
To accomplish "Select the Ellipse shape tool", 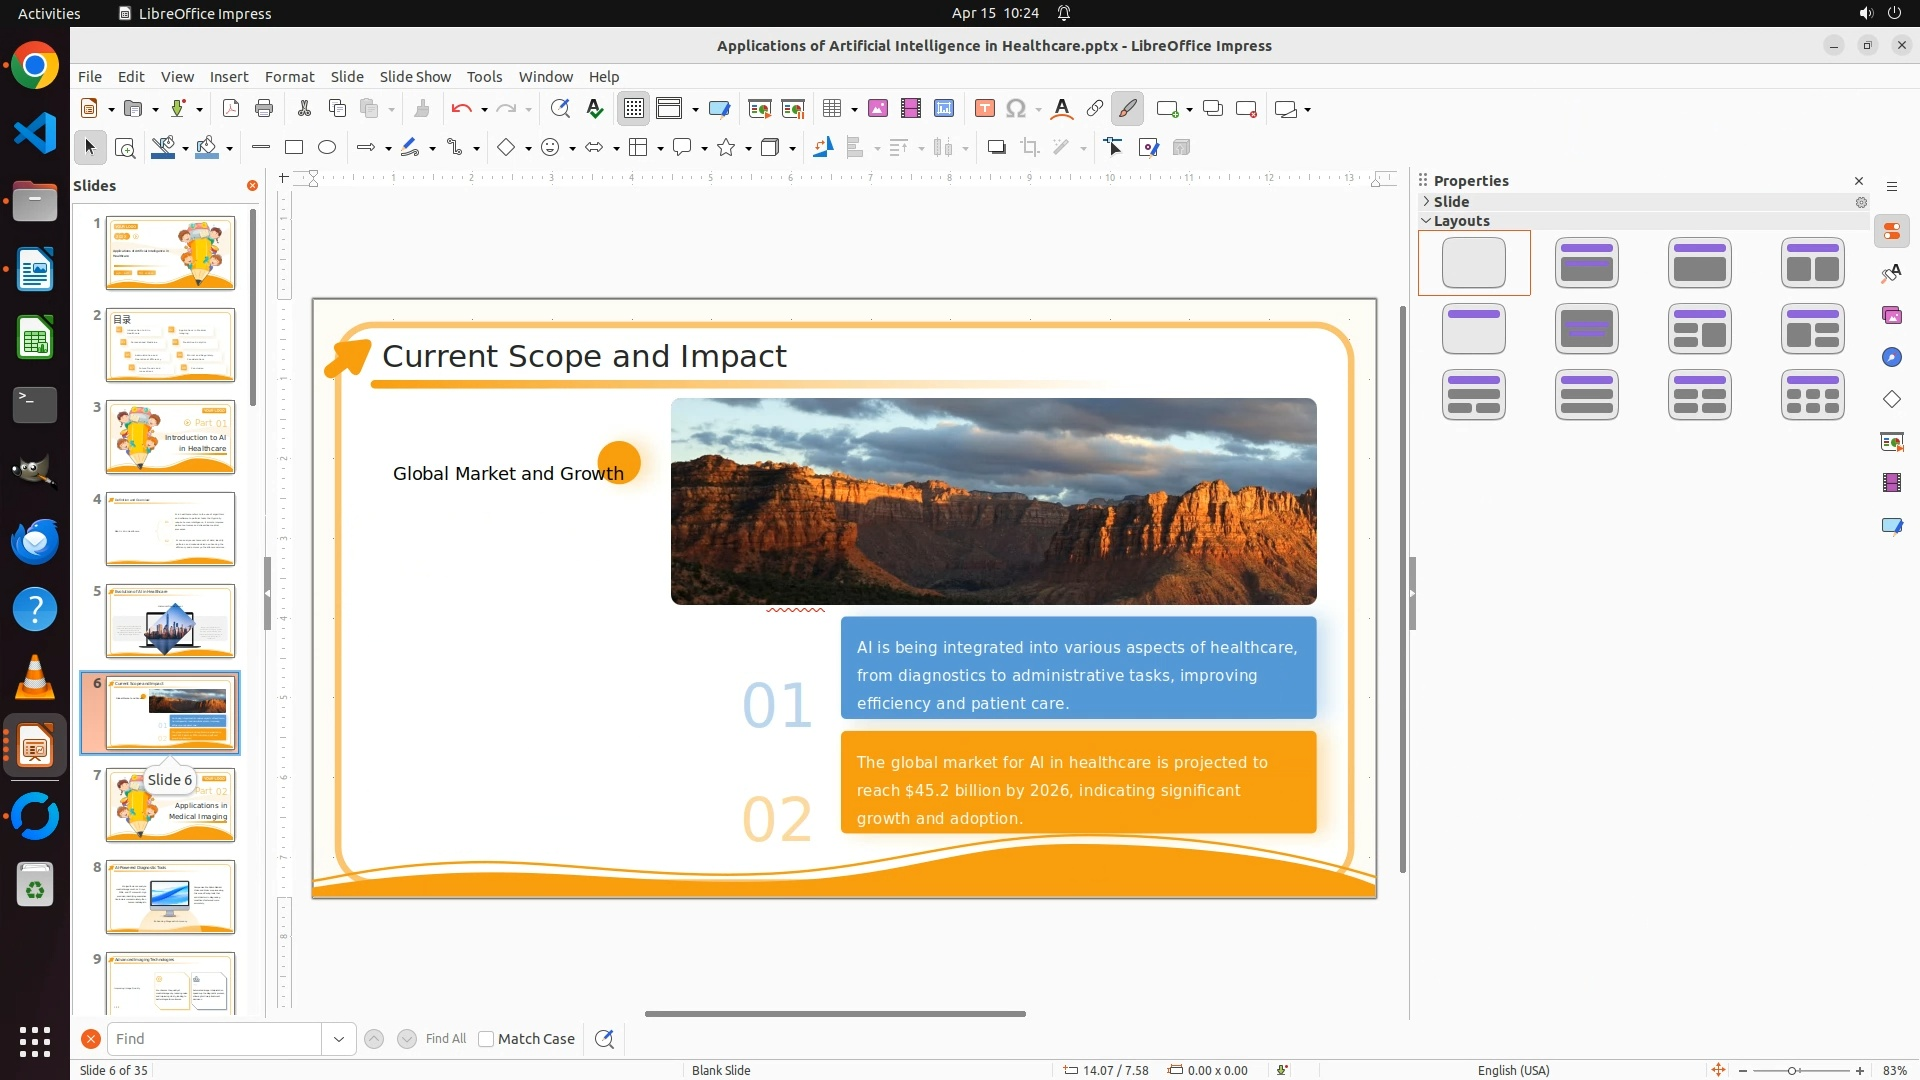I will click(x=327, y=148).
